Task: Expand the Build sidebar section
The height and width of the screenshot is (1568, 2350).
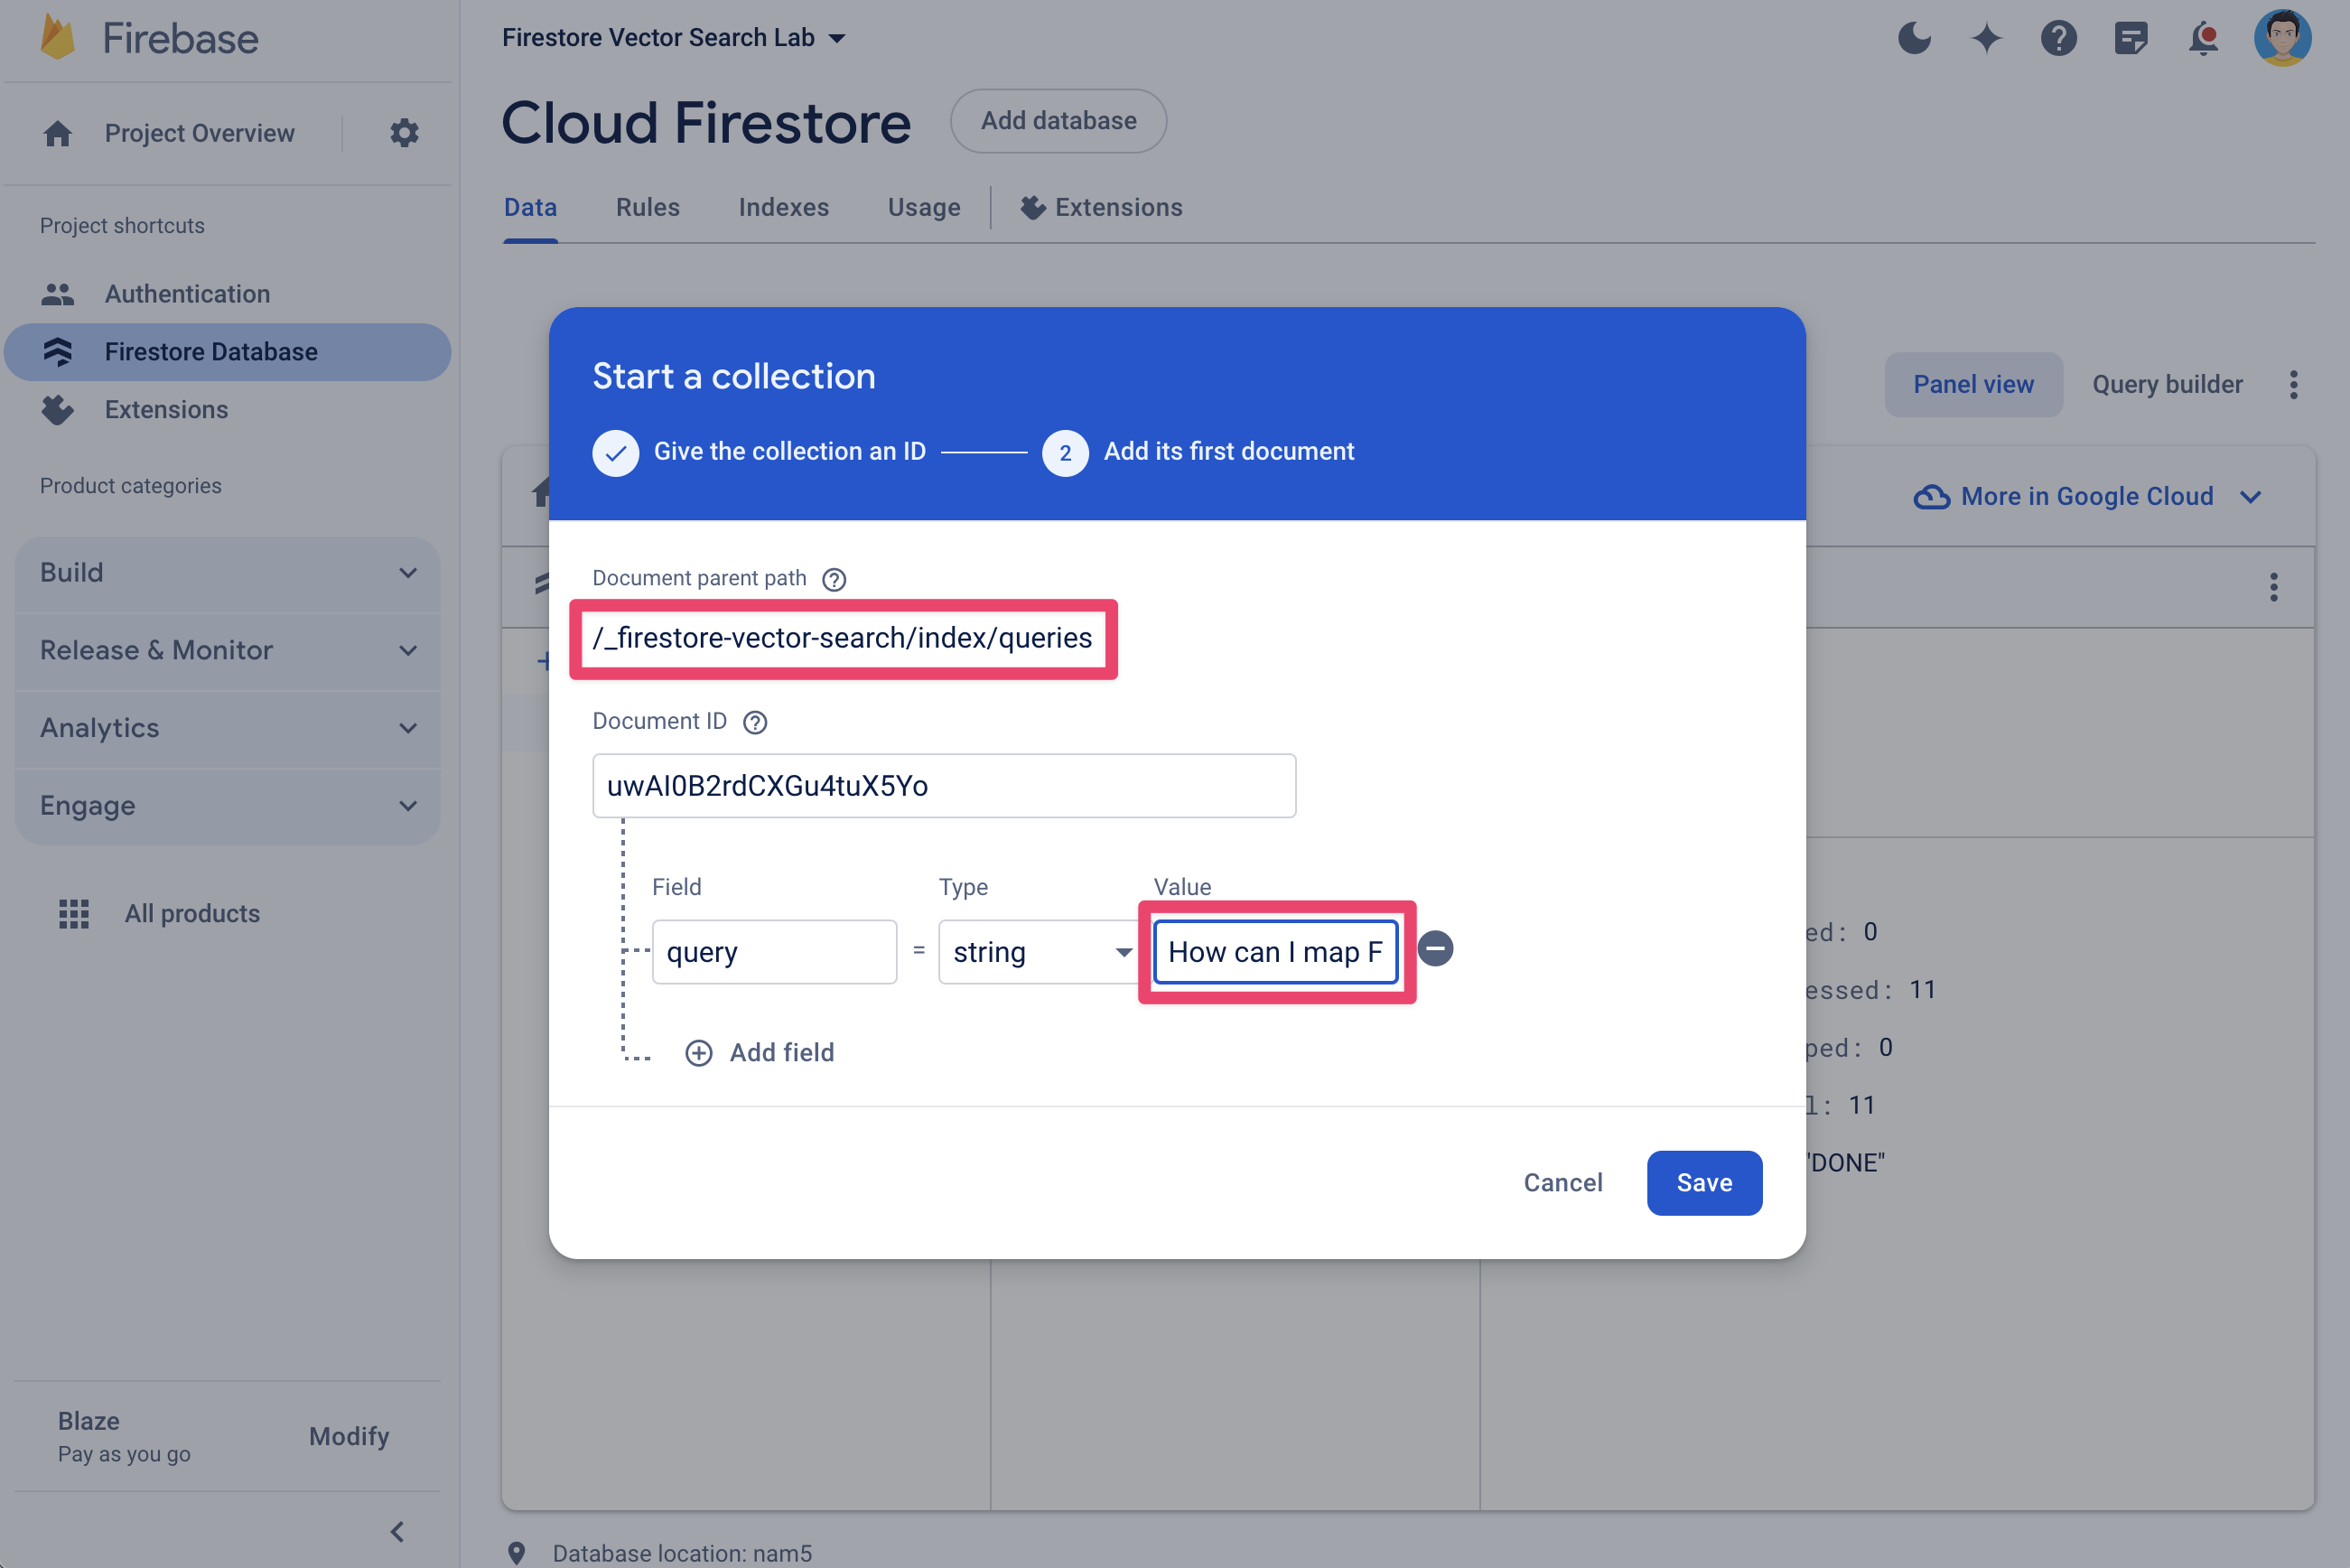Action: (x=226, y=571)
